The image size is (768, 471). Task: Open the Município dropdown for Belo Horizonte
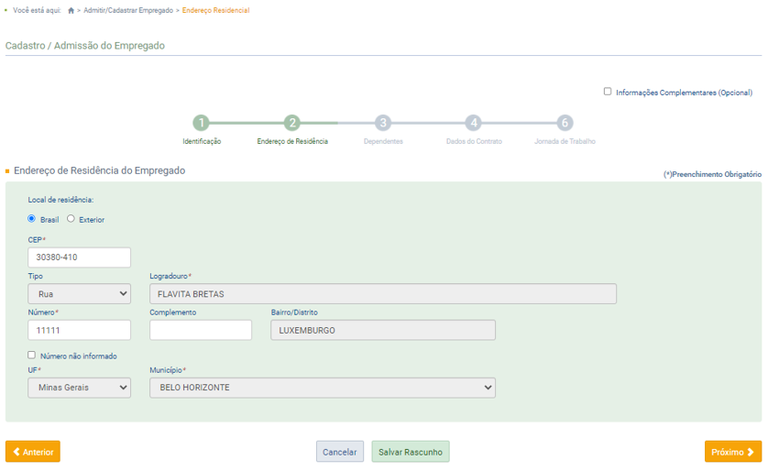click(x=322, y=387)
